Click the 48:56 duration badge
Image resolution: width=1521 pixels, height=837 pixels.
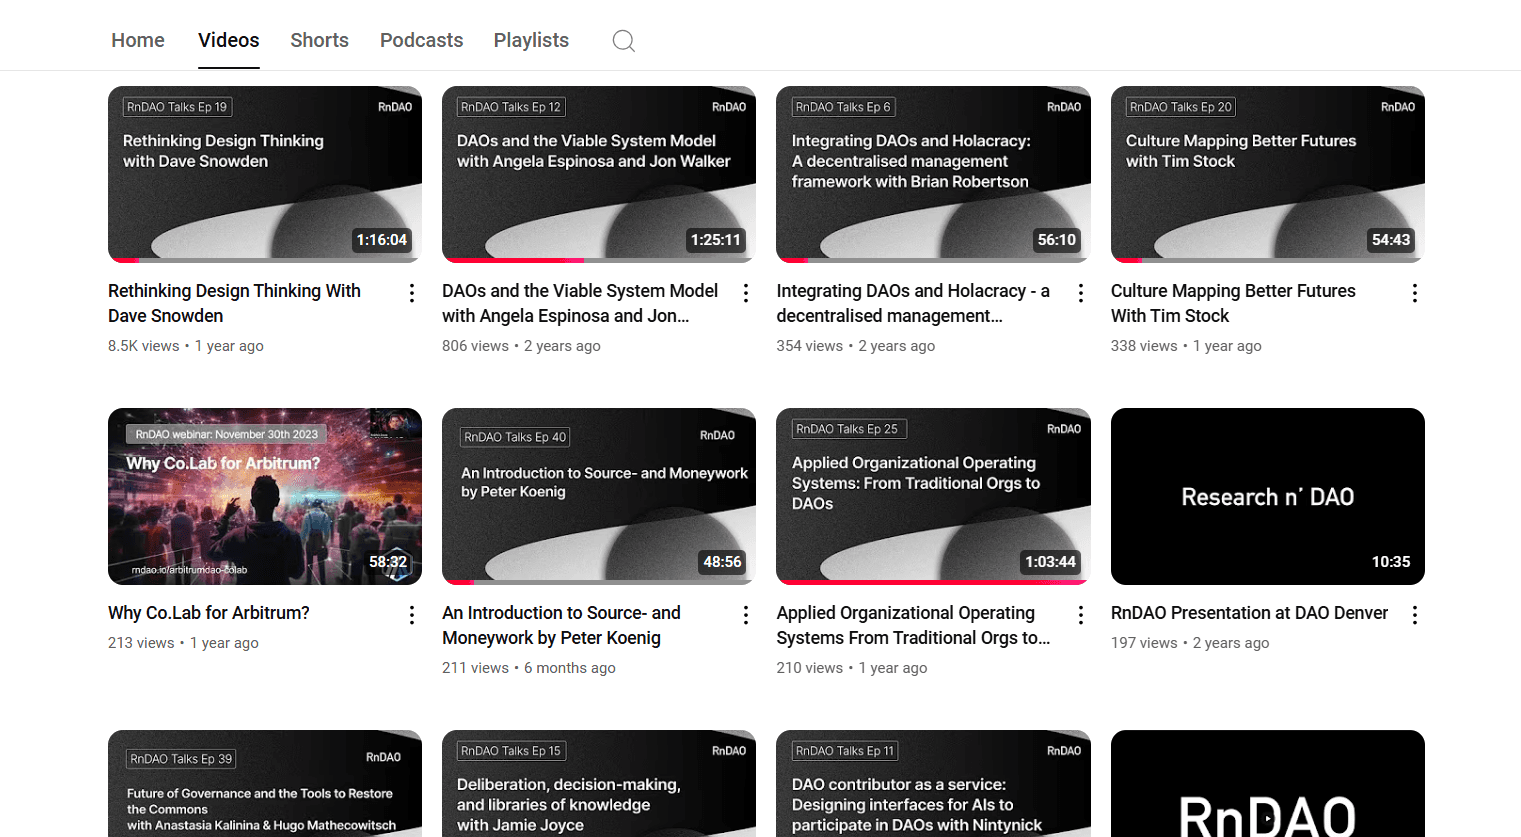pos(722,562)
